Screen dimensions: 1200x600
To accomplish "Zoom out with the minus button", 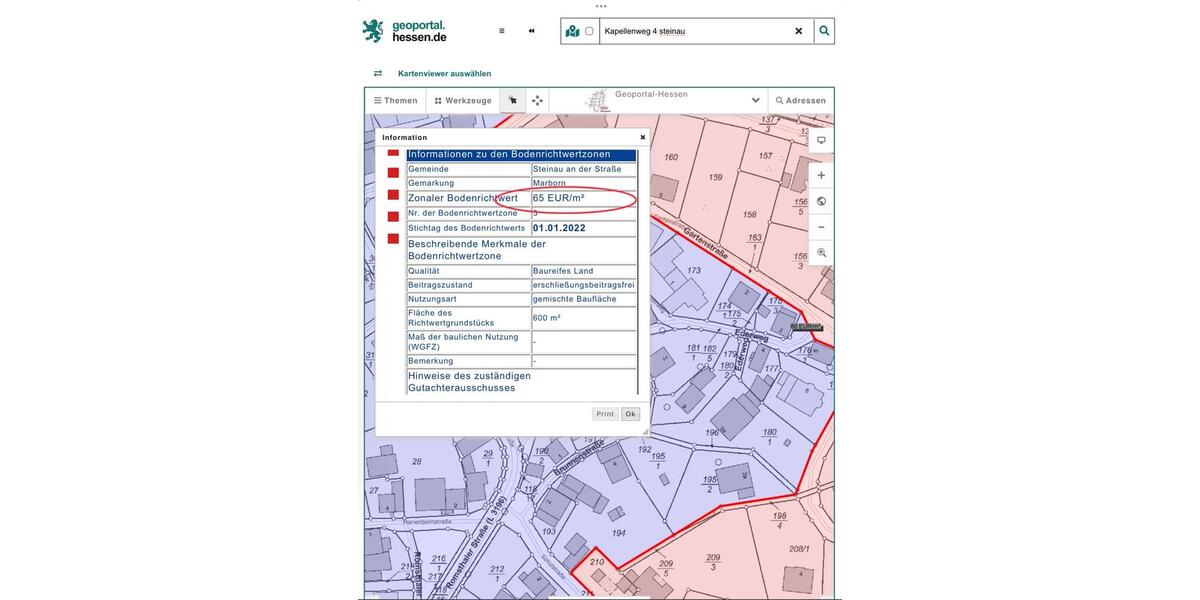I will (x=821, y=227).
